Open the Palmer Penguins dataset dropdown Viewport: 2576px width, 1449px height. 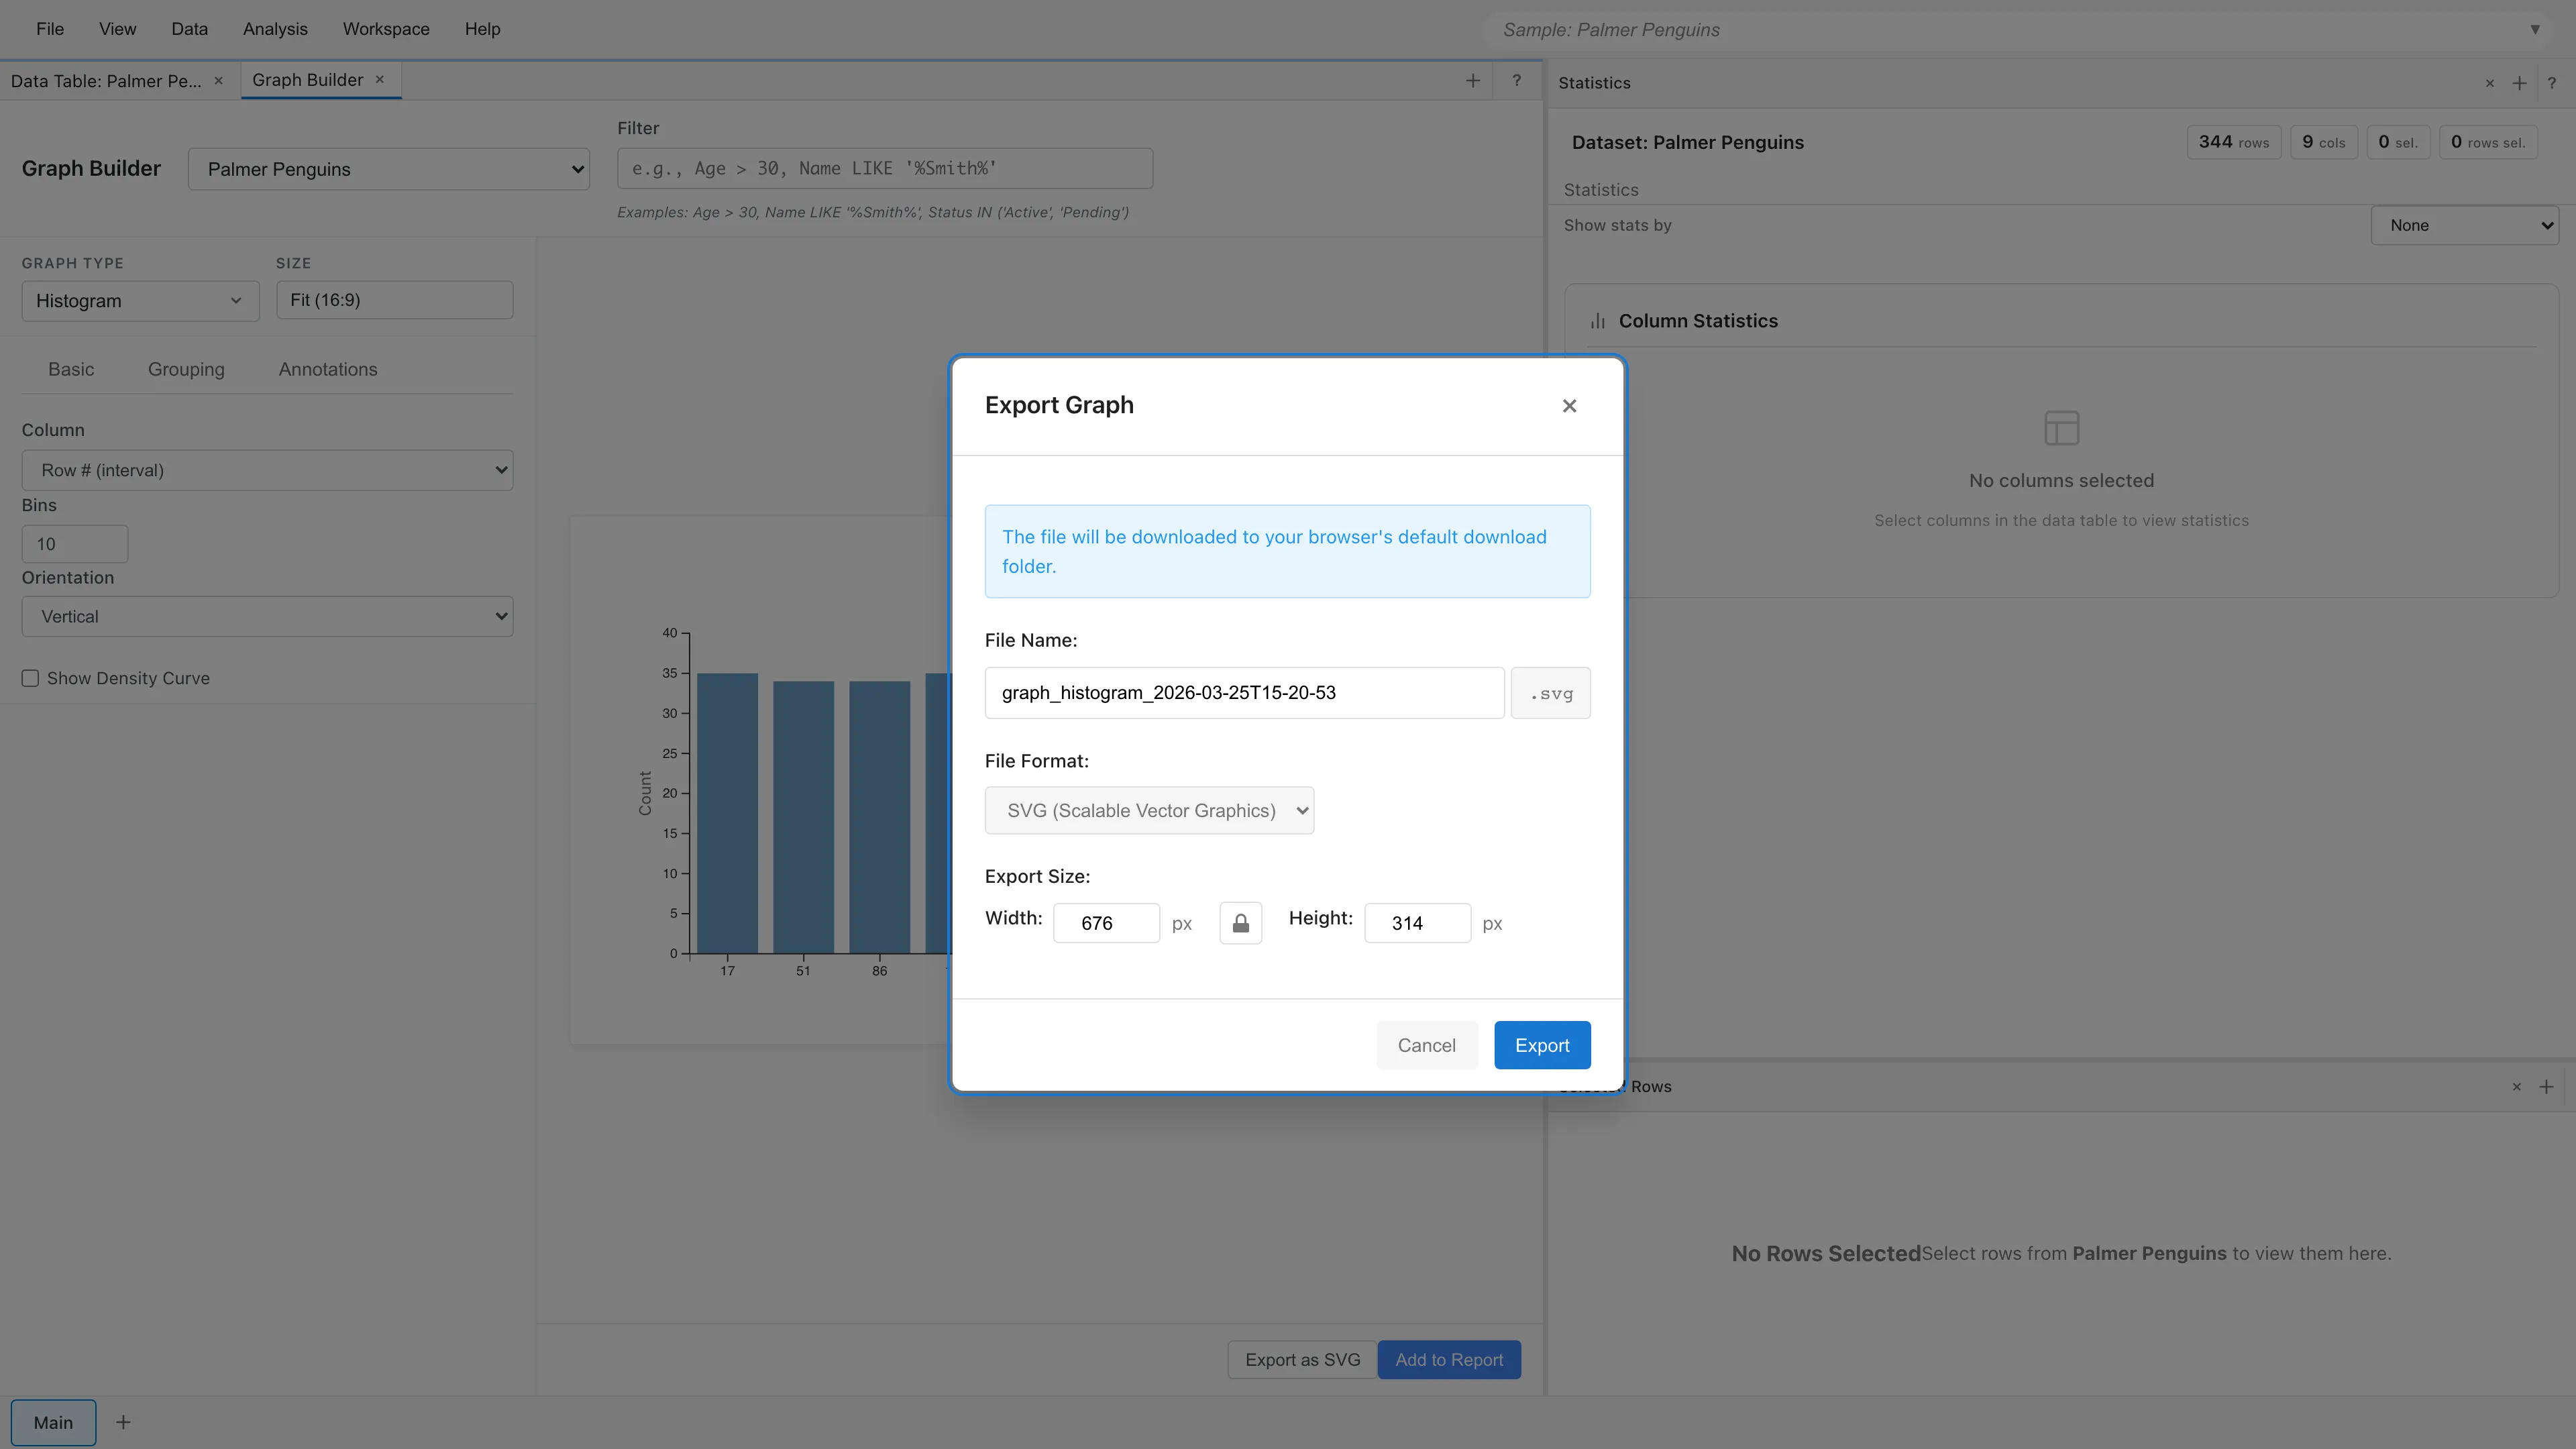389,169
